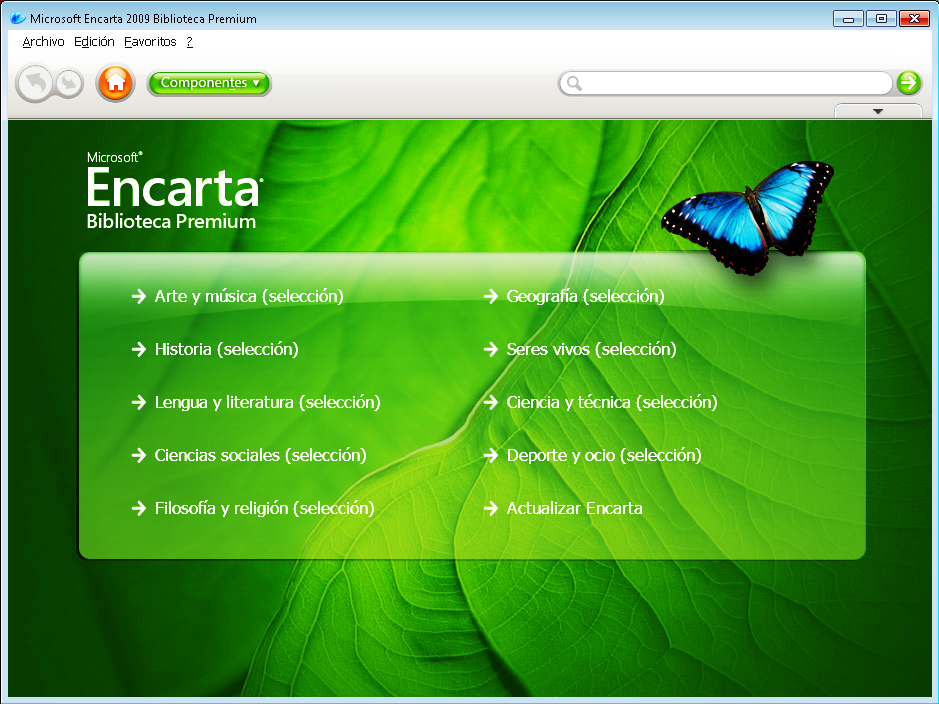Viewport: 939px width, 704px height.
Task: Minimize the Encarta window
Action: 848,19
